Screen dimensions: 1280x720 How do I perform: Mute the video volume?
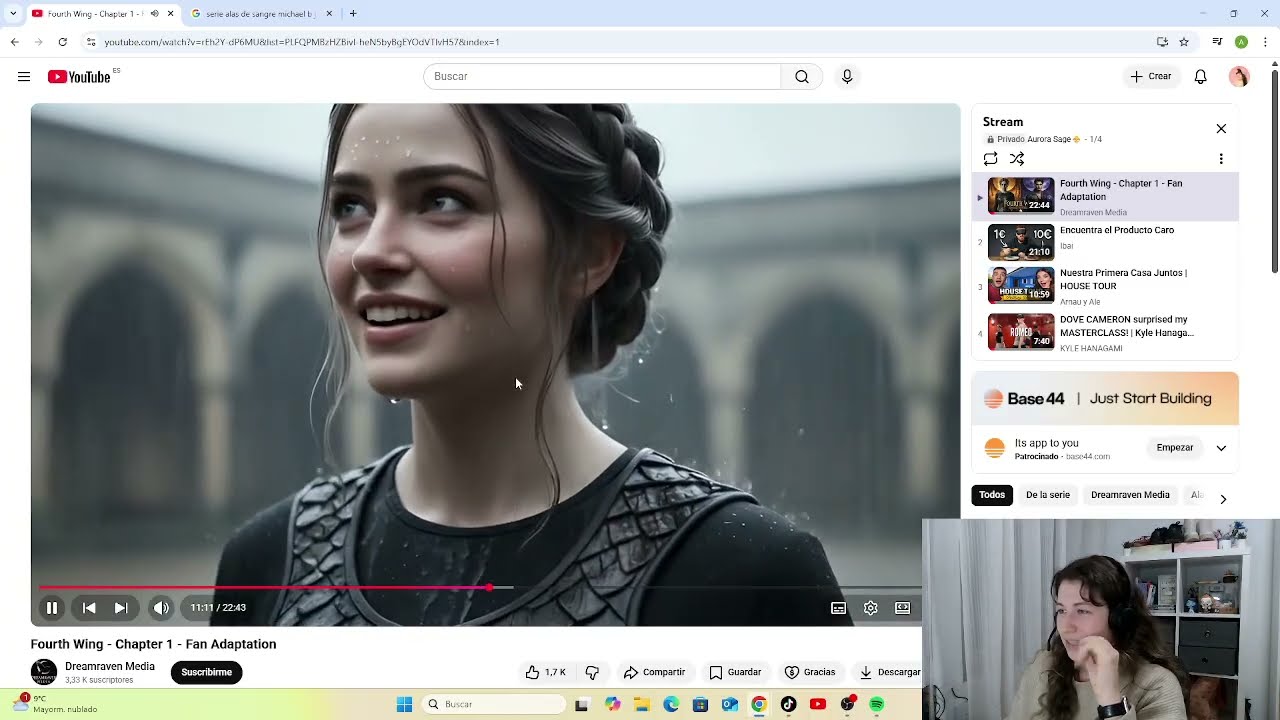[x=161, y=608]
